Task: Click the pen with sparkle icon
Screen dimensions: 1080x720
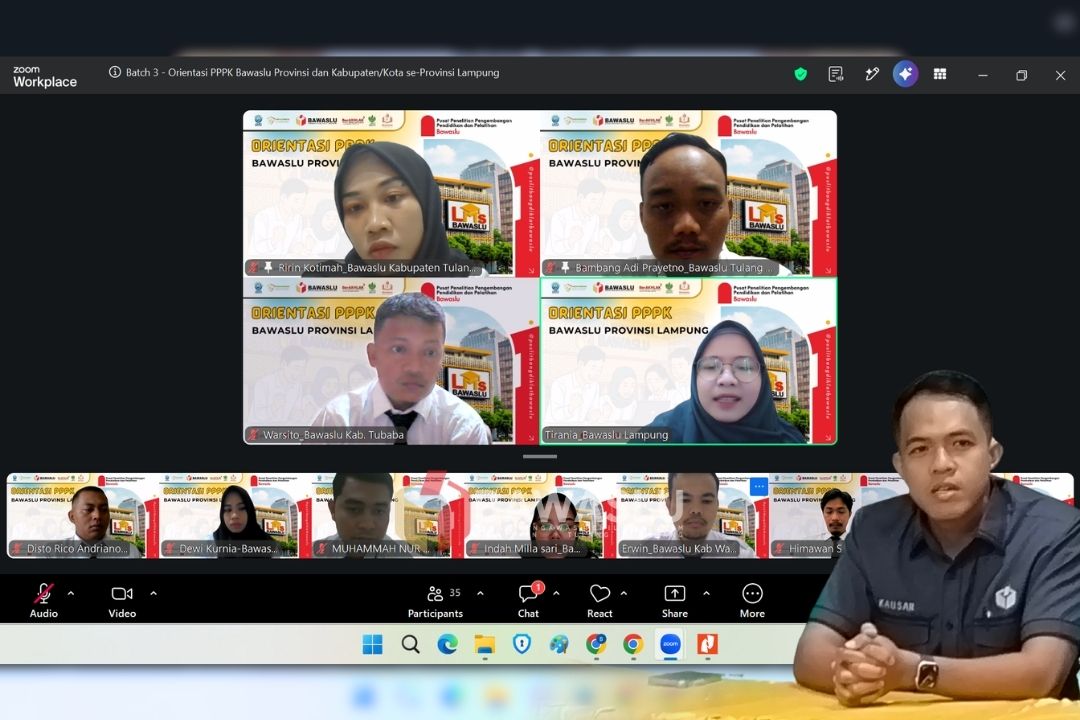Action: tap(872, 74)
